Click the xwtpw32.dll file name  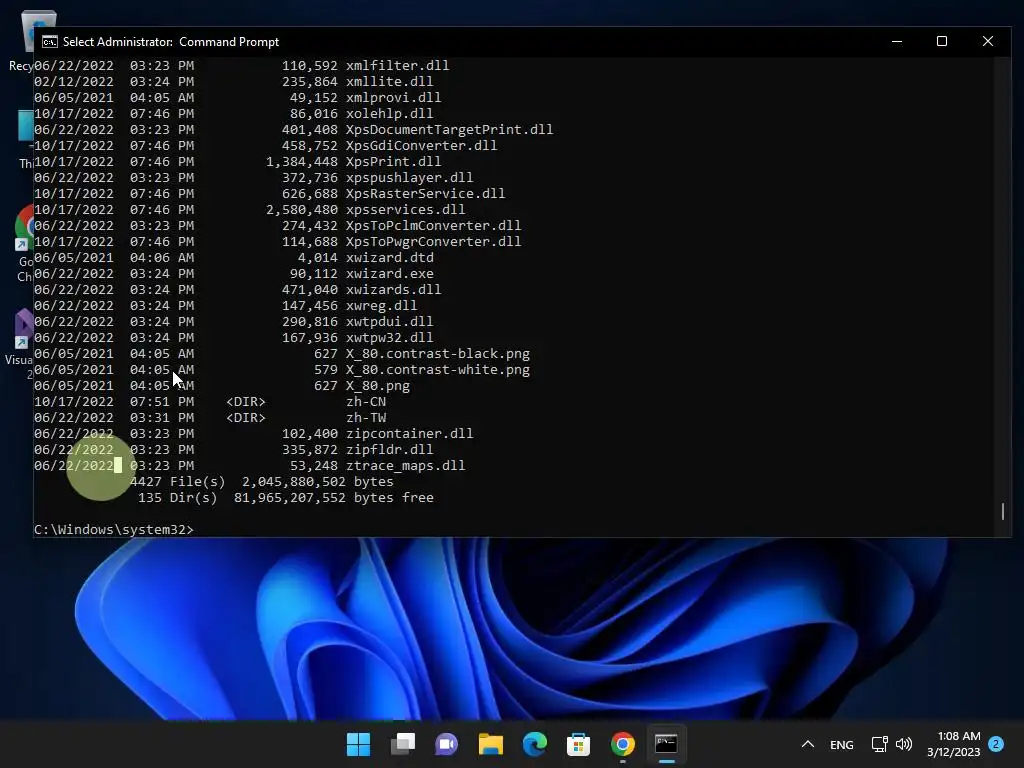point(389,338)
